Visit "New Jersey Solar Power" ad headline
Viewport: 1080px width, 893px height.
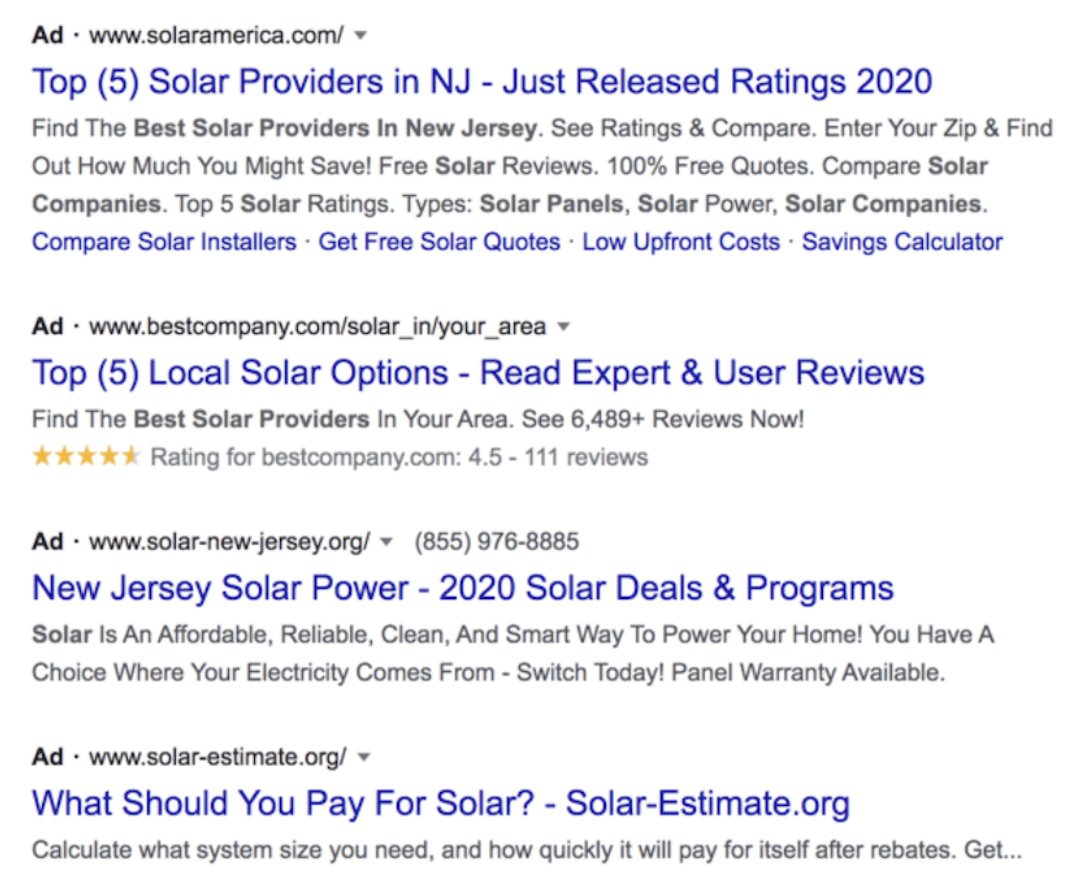click(x=463, y=588)
